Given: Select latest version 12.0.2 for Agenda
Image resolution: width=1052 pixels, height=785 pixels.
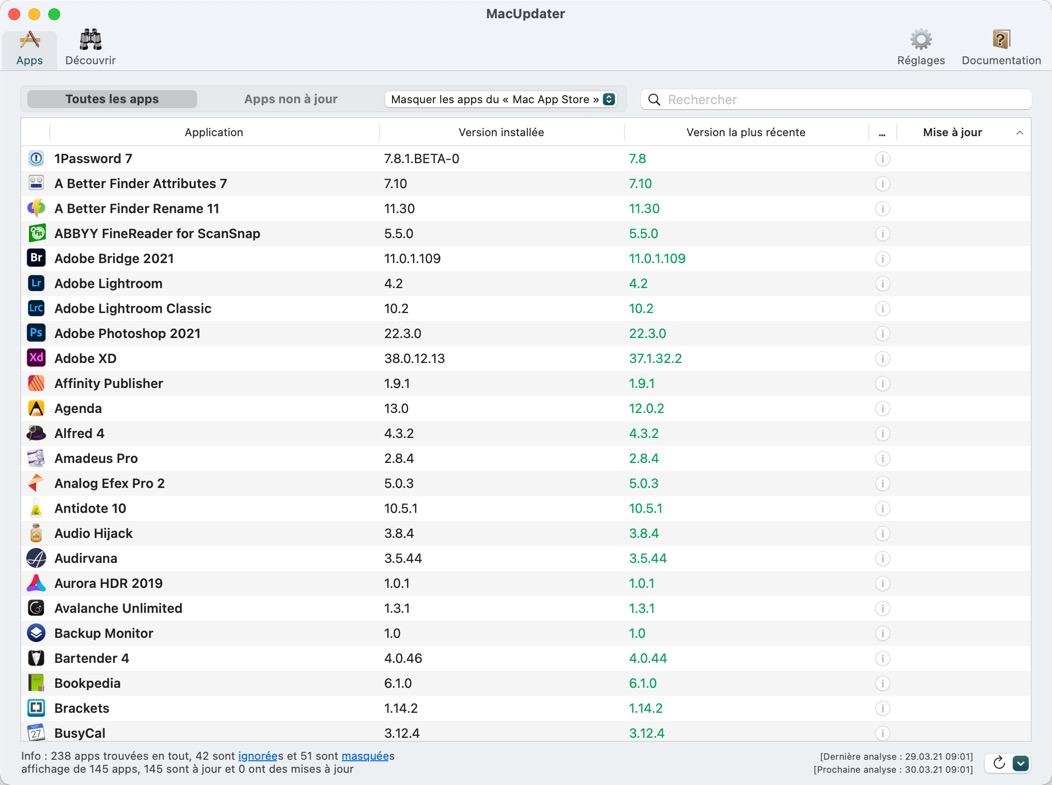Looking at the screenshot, I should (647, 408).
